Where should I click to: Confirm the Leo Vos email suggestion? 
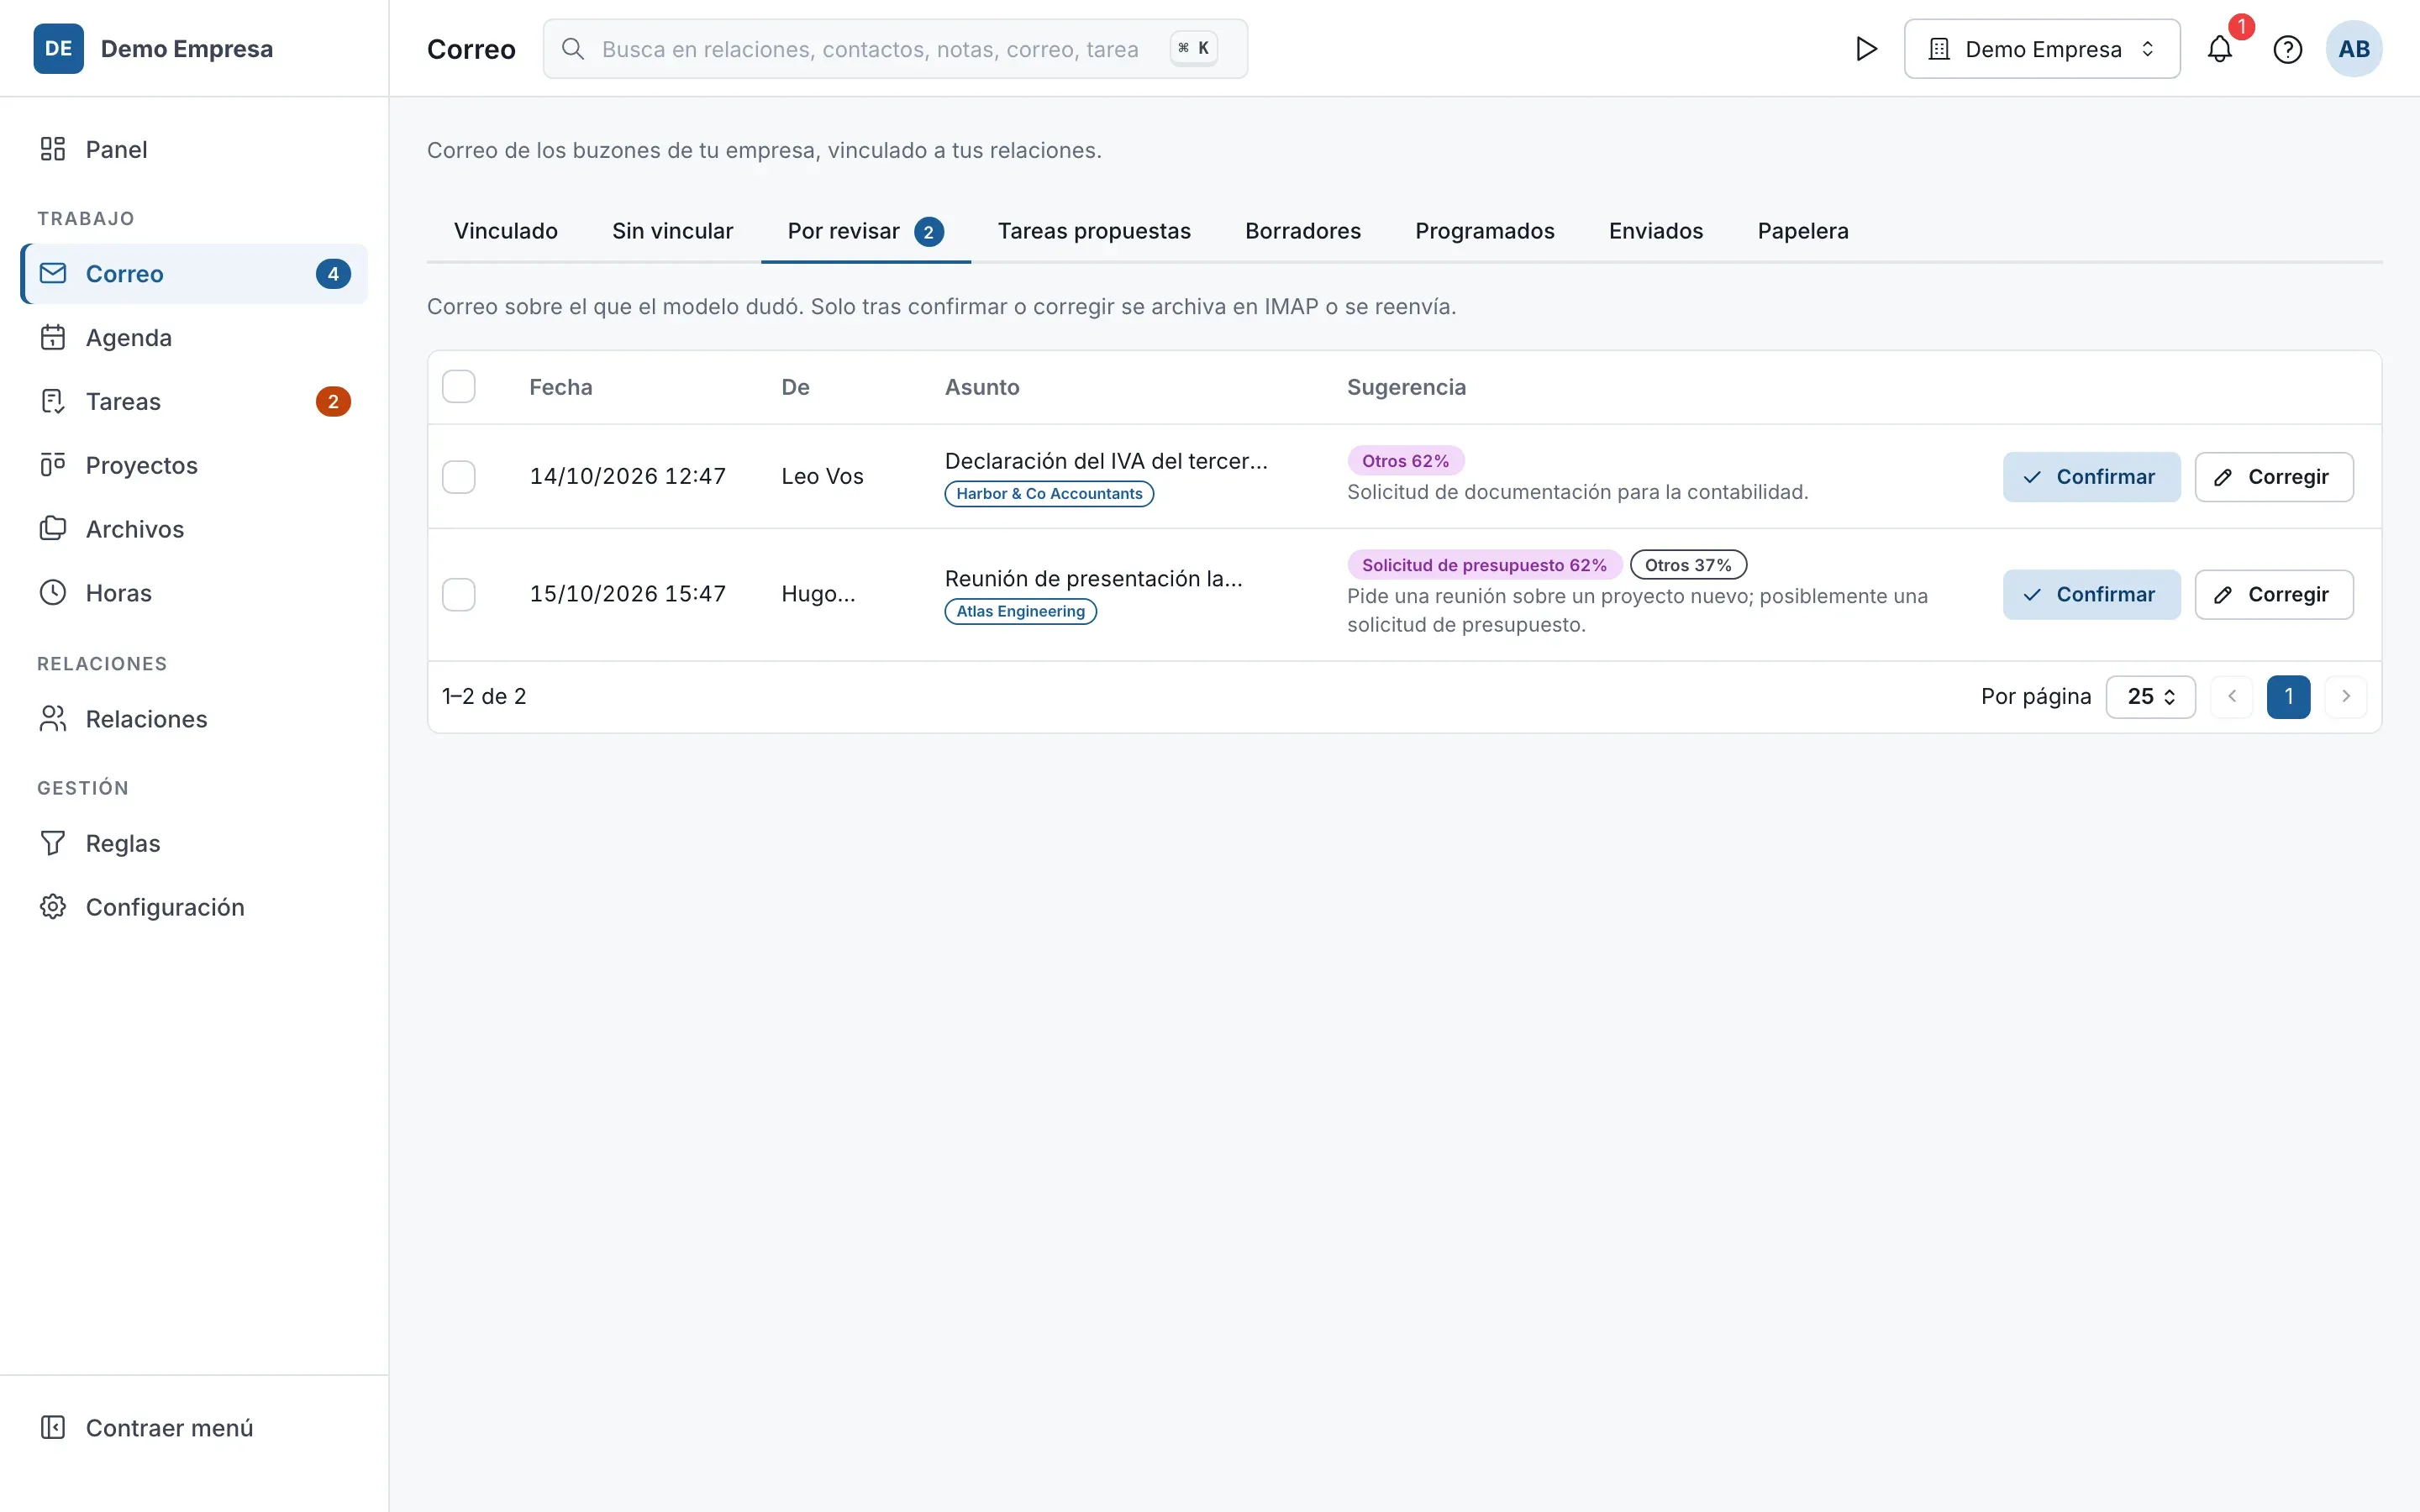(2091, 477)
